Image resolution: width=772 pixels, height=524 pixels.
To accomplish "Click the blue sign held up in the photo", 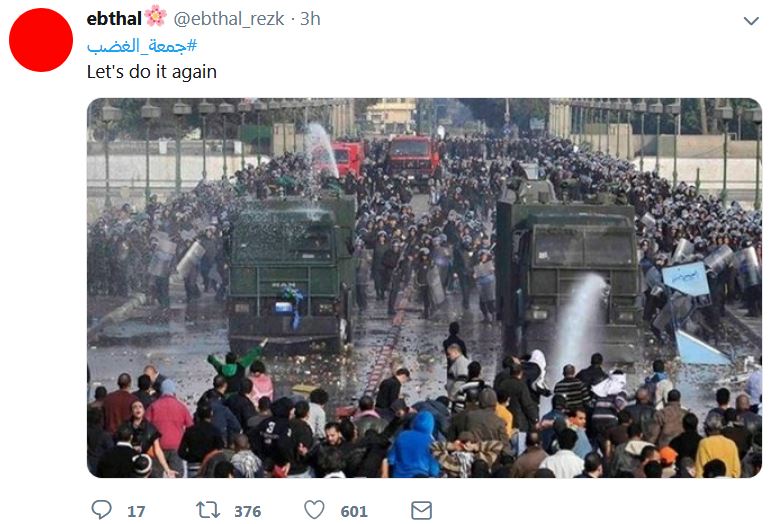I will [686, 278].
